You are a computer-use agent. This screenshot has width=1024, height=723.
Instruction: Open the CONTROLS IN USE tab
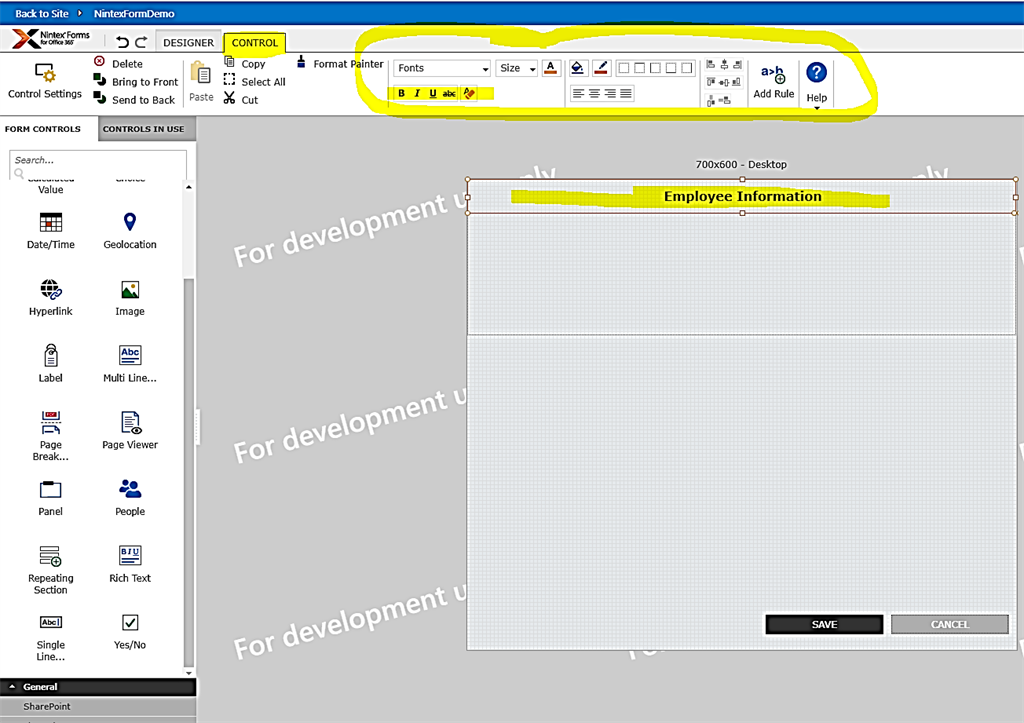click(x=146, y=129)
